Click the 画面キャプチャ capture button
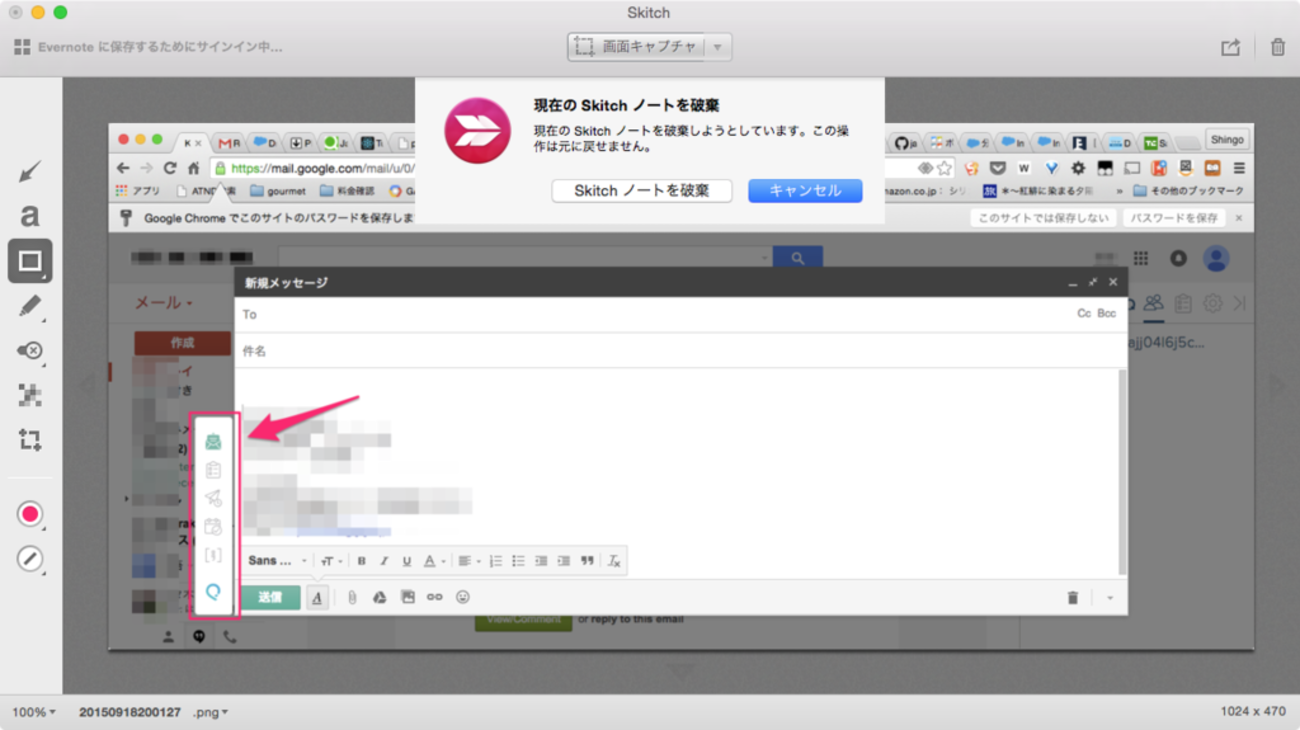Screen dimensions: 1300x730 tap(636, 47)
